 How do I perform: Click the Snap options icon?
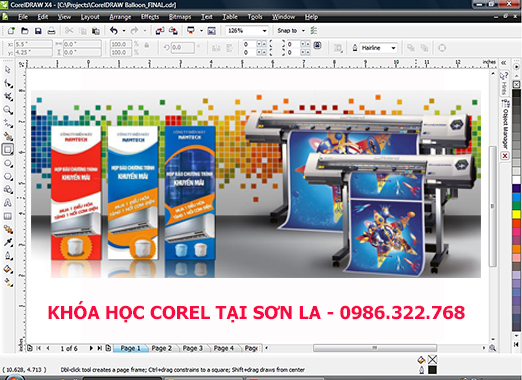pos(314,31)
